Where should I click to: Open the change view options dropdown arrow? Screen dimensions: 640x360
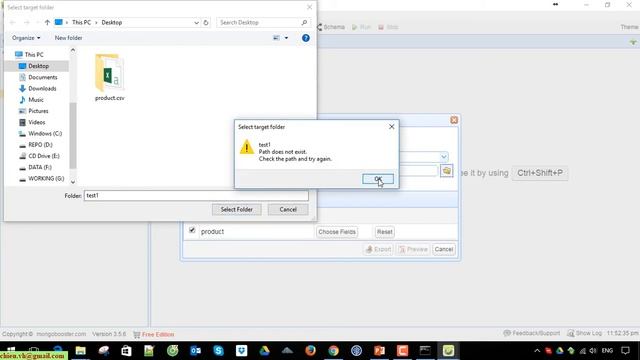tap(286, 38)
